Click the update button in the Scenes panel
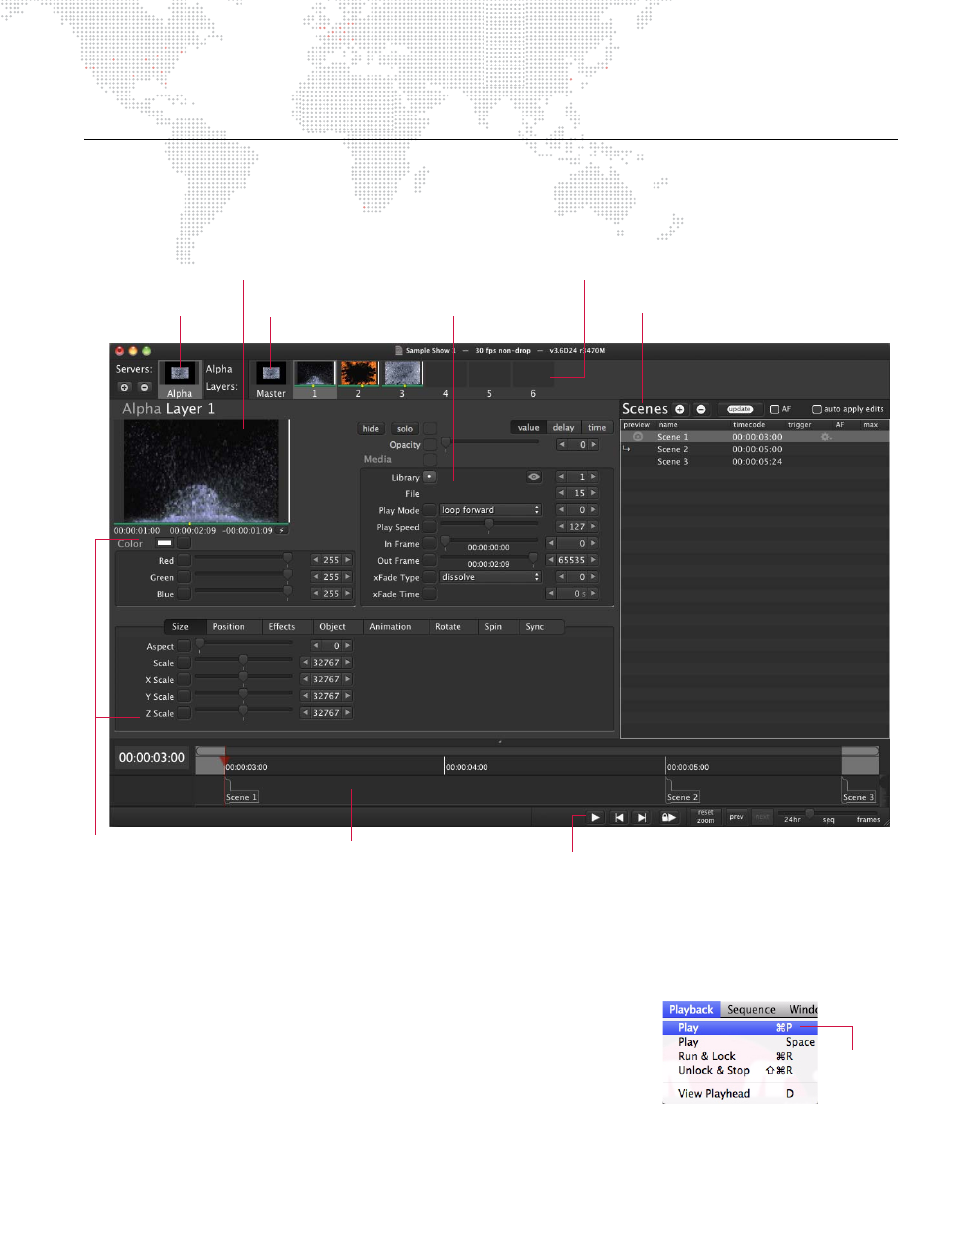The image size is (954, 1235). tap(741, 409)
